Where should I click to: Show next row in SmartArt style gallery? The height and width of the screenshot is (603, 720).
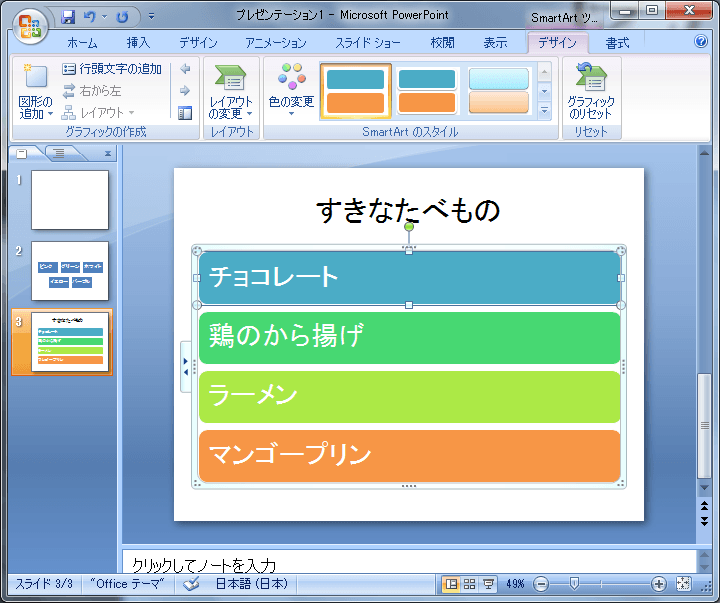(x=544, y=91)
